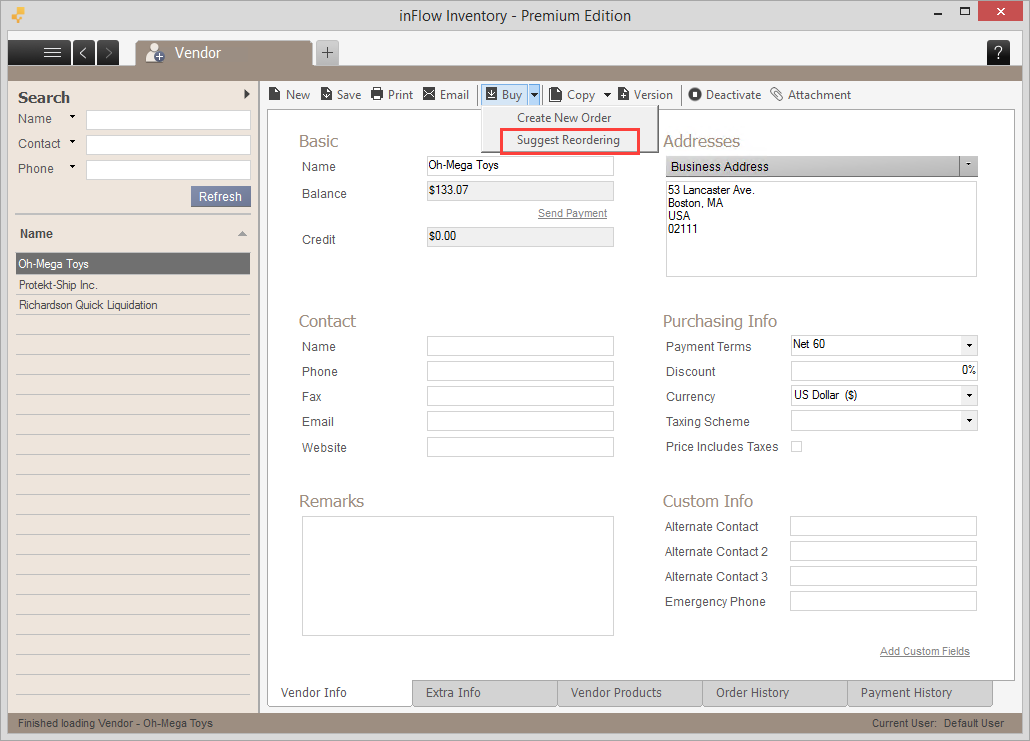
Task: Open the Contact search filter dropdown
Action: point(72,142)
